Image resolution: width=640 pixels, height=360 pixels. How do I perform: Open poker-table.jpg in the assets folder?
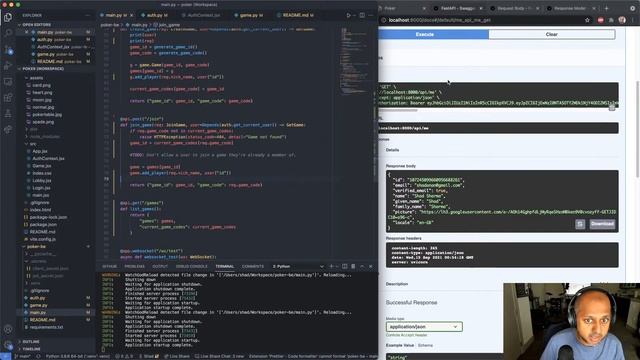(x=47, y=114)
